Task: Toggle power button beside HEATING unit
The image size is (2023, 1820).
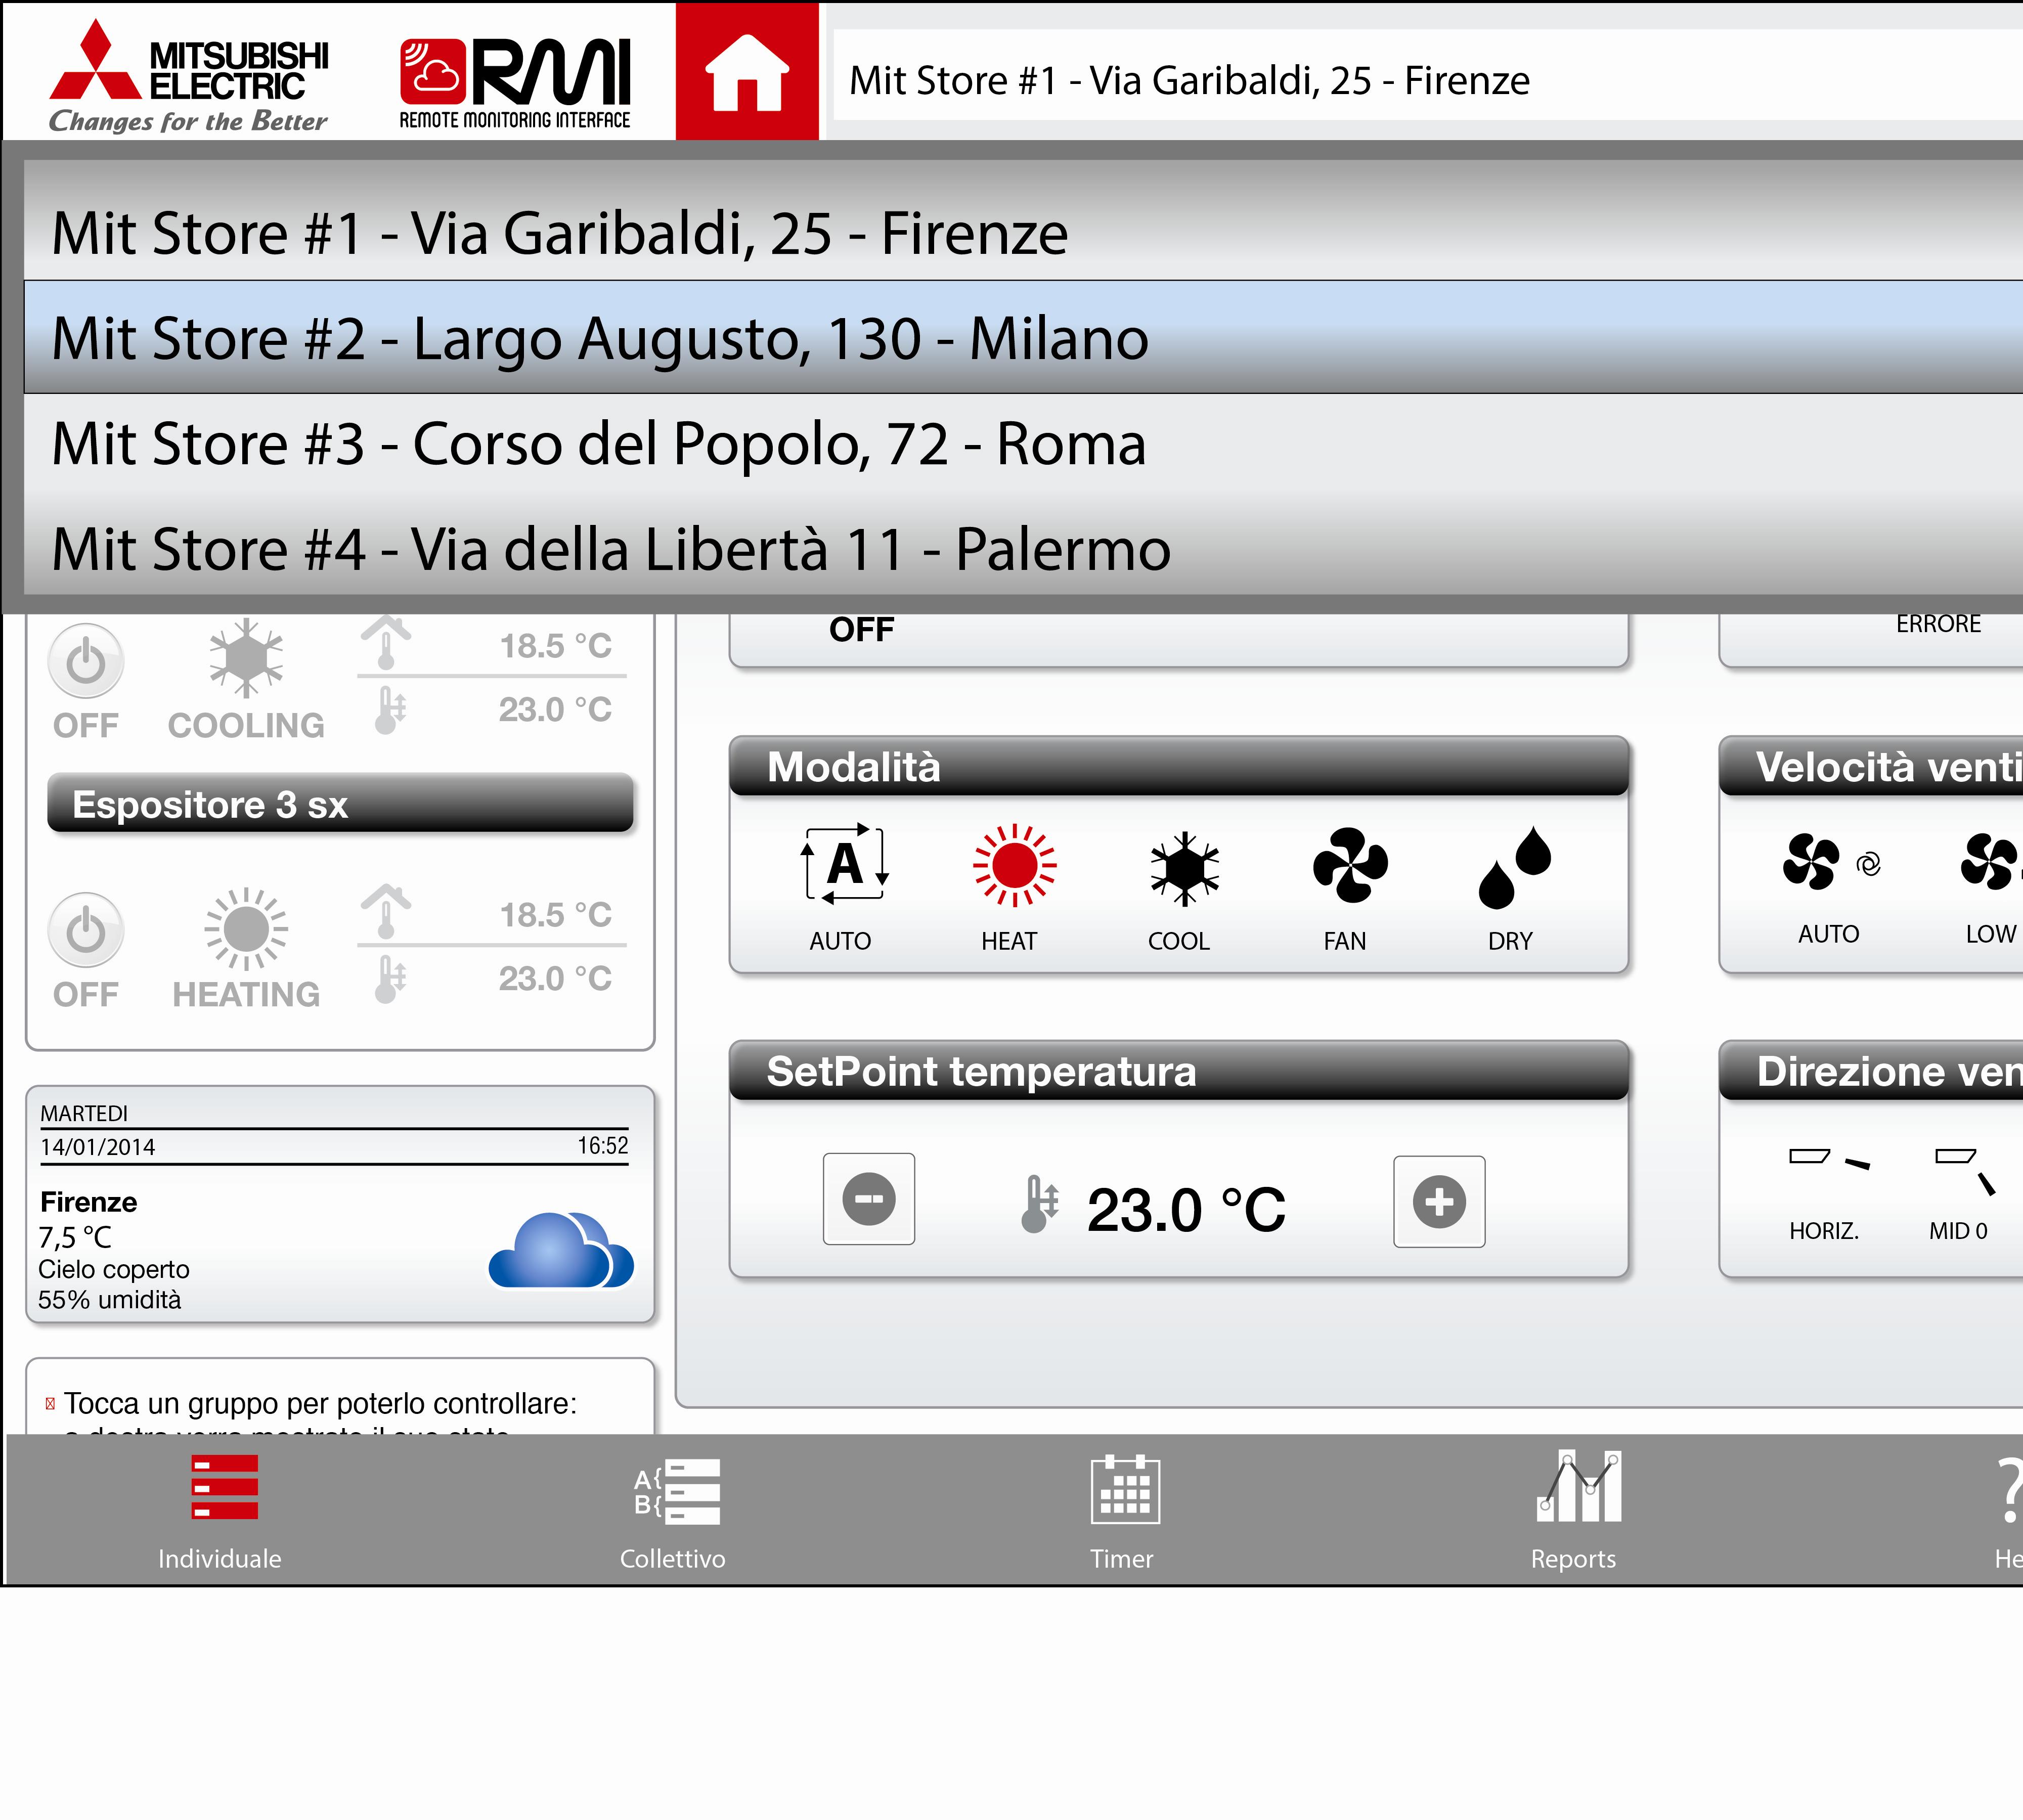Action: [x=86, y=930]
